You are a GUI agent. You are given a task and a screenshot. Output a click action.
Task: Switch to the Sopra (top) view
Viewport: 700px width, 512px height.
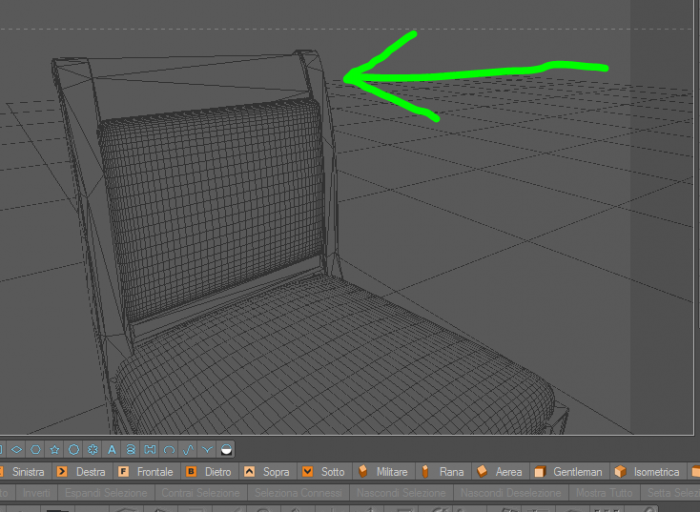(268, 472)
